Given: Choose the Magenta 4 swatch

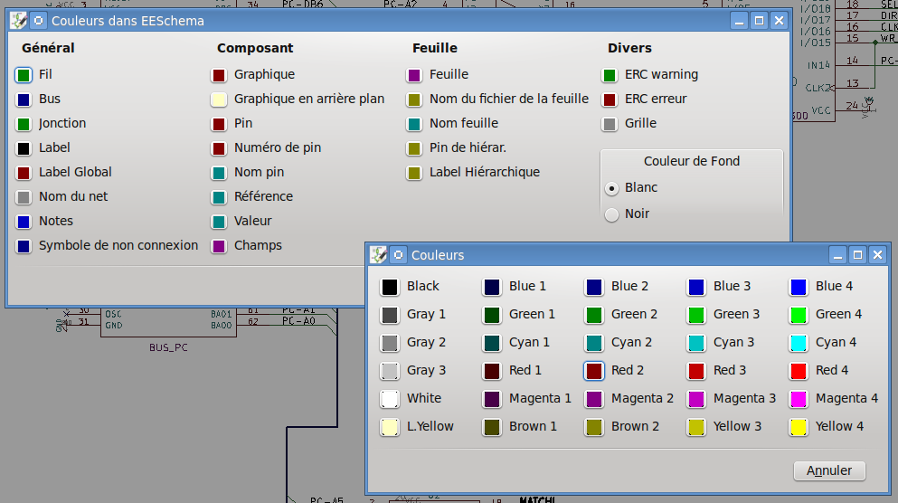Looking at the screenshot, I should 798,399.
